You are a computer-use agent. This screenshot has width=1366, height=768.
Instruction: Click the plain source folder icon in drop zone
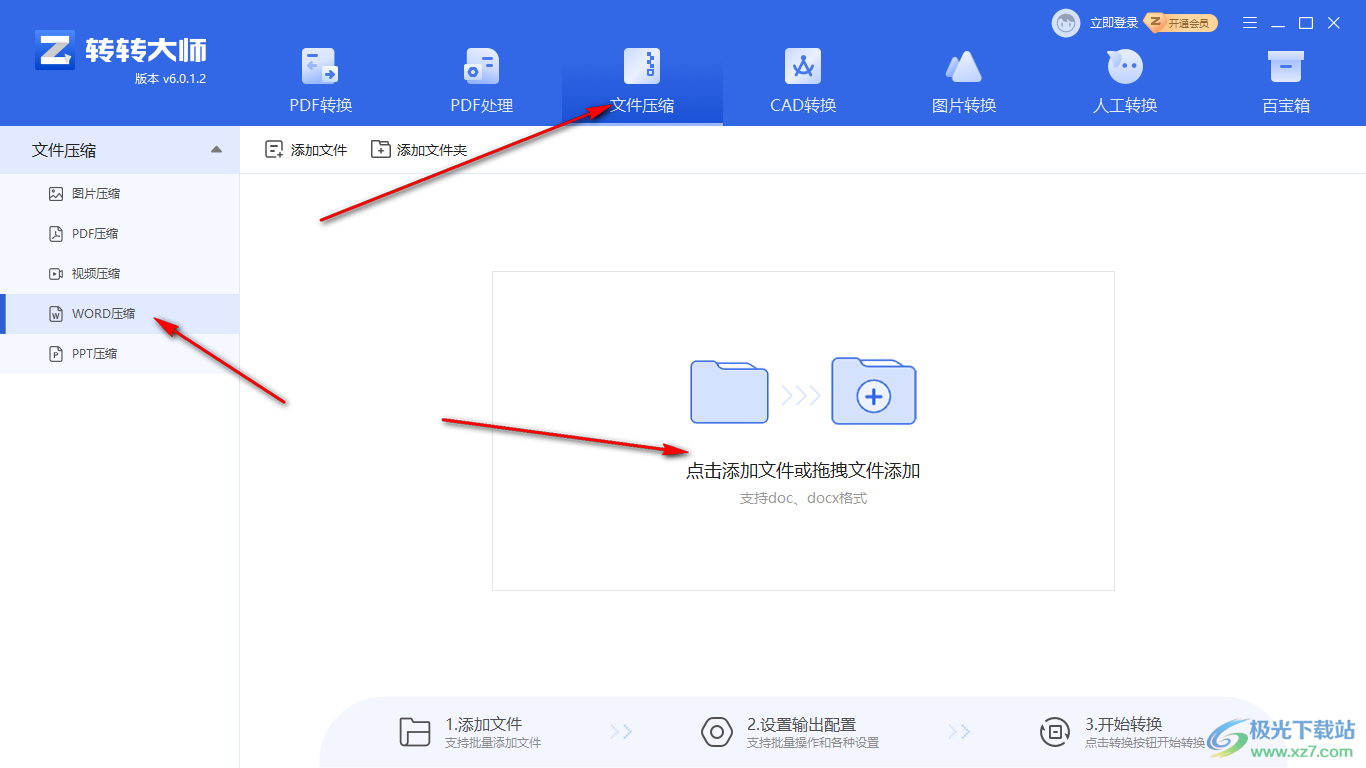pos(729,393)
